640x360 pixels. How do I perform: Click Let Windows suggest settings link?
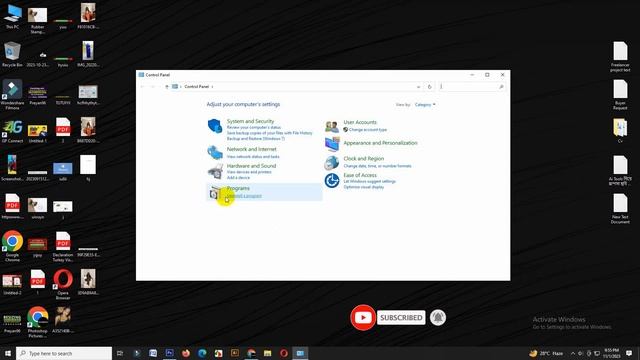coord(370,181)
